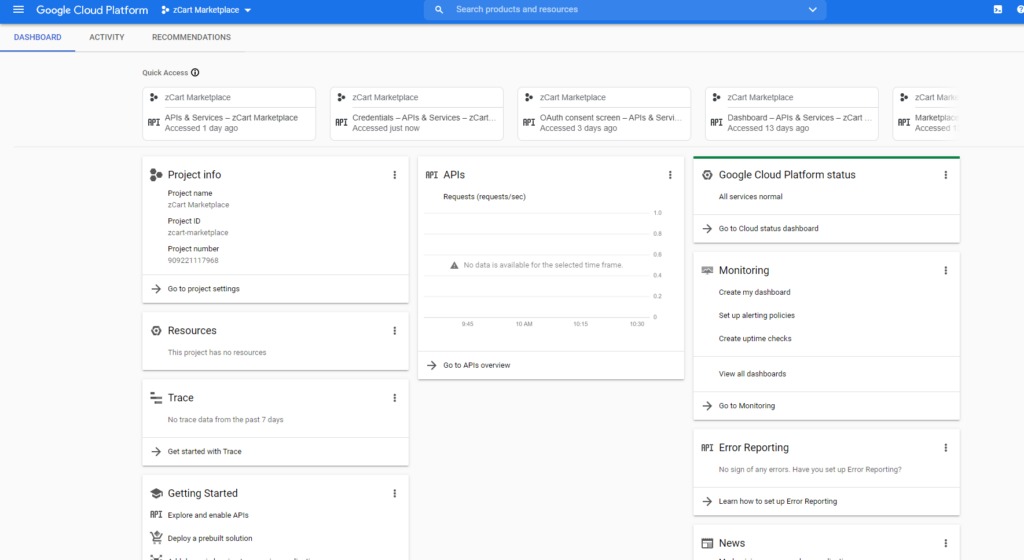Switch to the Activity tab
This screenshot has height=560, width=1024.
pyautogui.click(x=107, y=38)
